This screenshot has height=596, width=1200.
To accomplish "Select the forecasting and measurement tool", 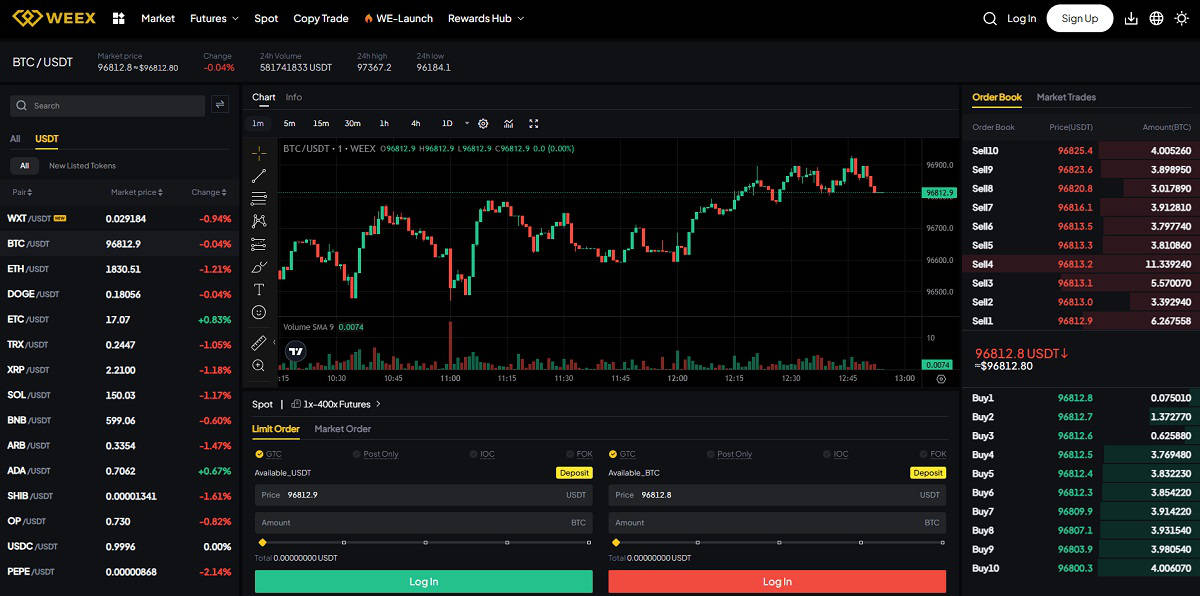I will [259, 244].
